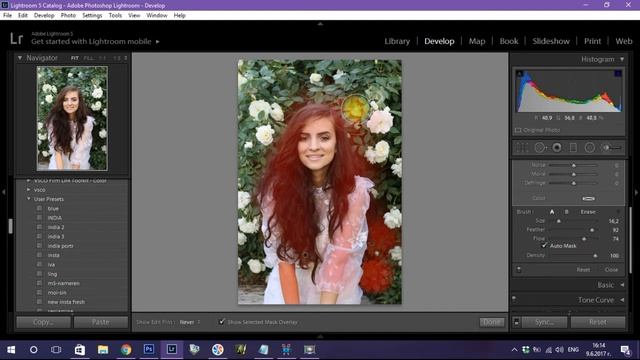Click the switch icon left of Sync

tap(516, 322)
